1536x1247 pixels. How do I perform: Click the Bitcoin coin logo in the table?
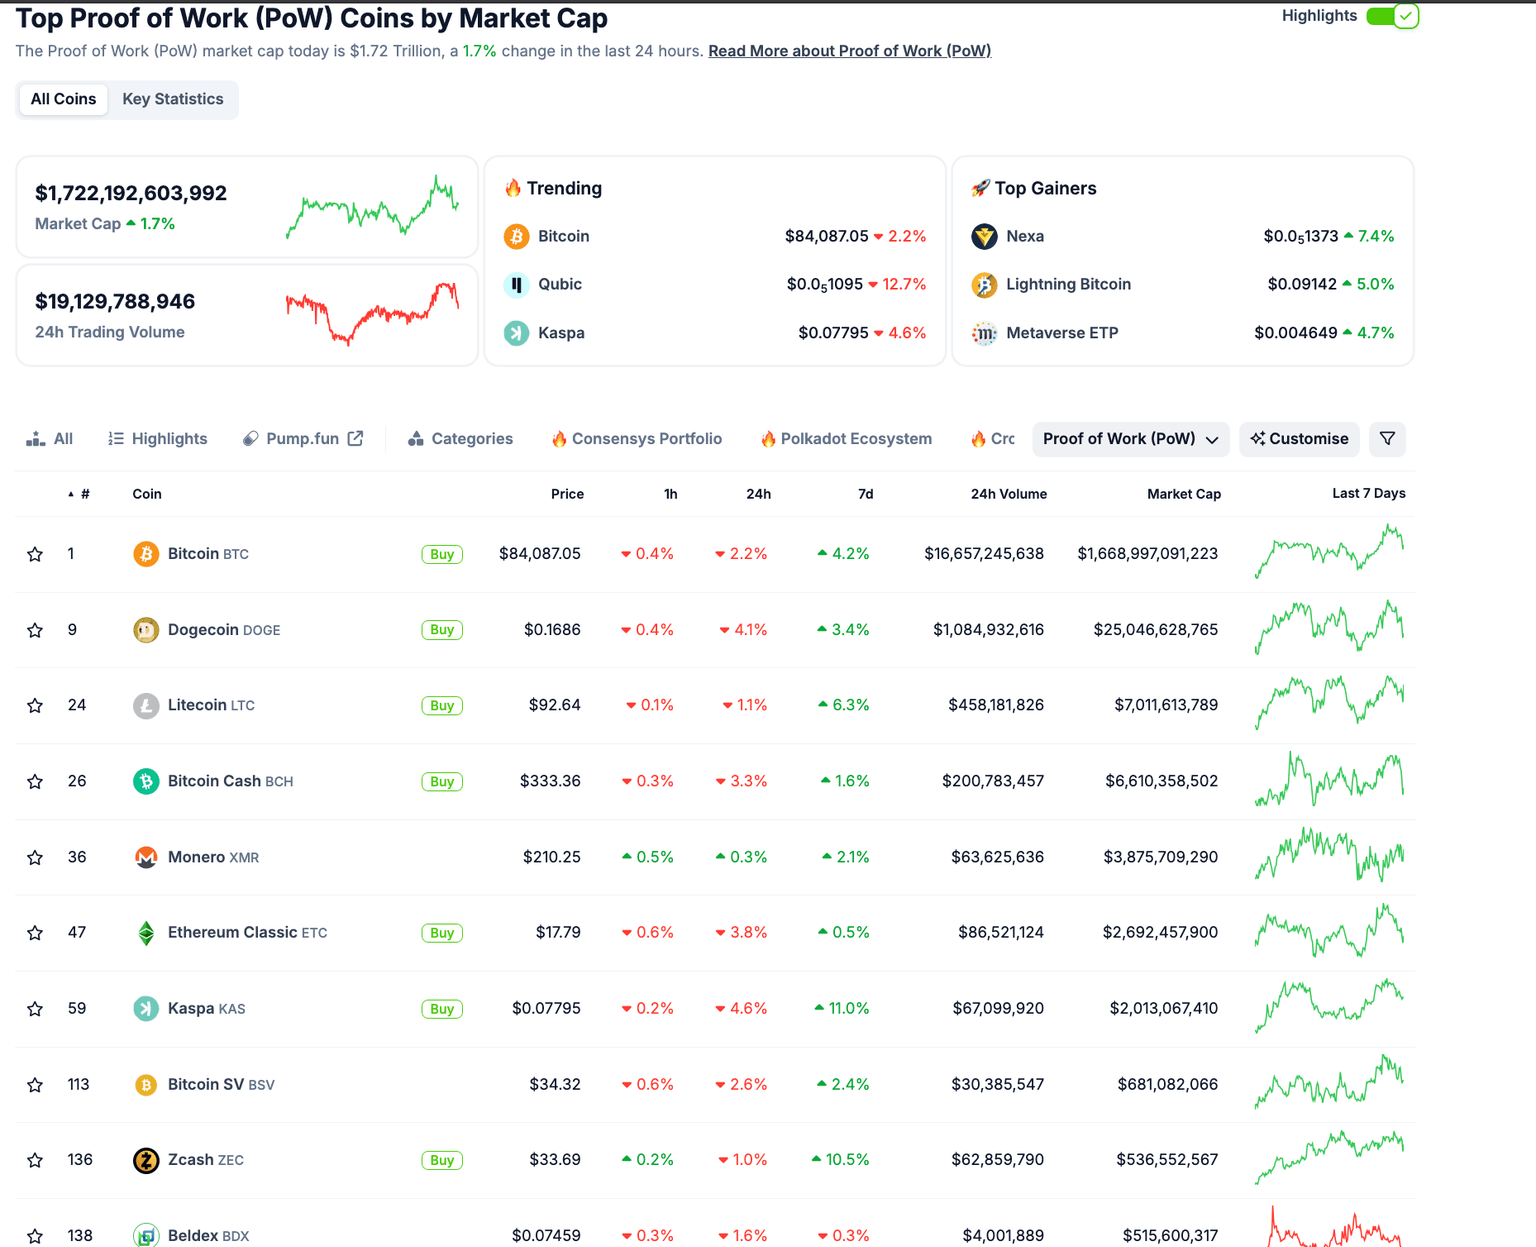[146, 553]
